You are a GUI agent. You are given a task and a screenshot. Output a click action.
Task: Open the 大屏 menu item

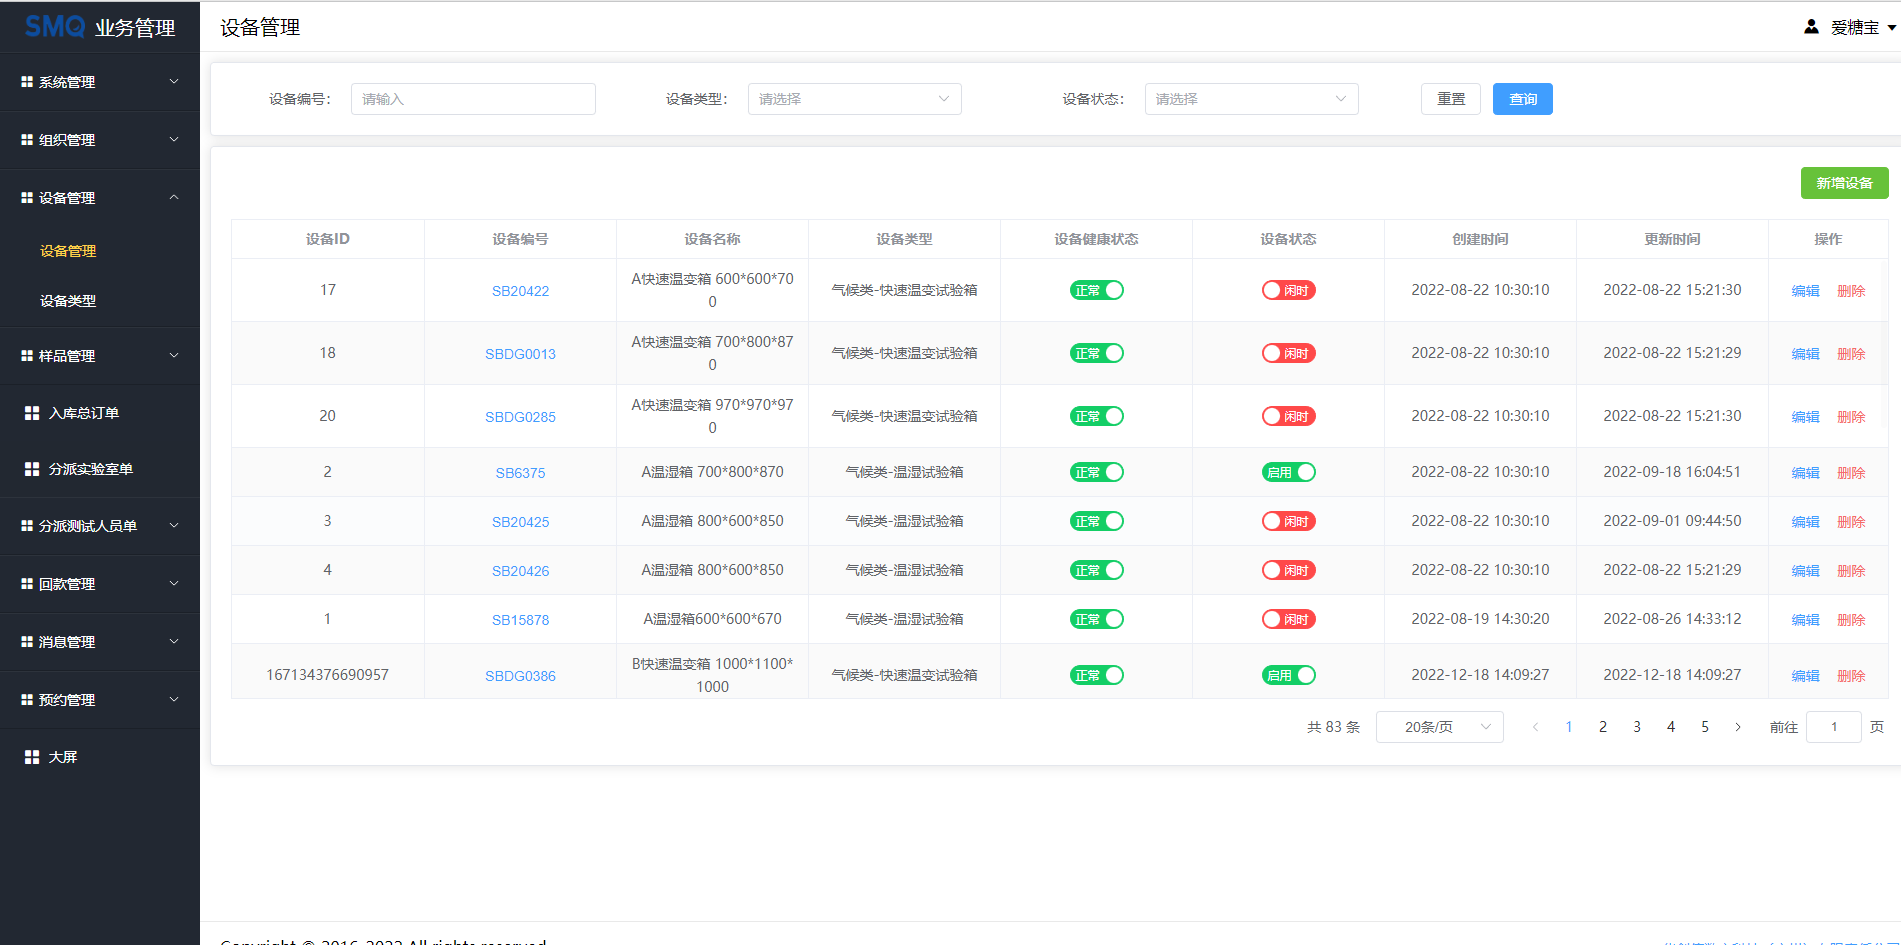(100, 757)
